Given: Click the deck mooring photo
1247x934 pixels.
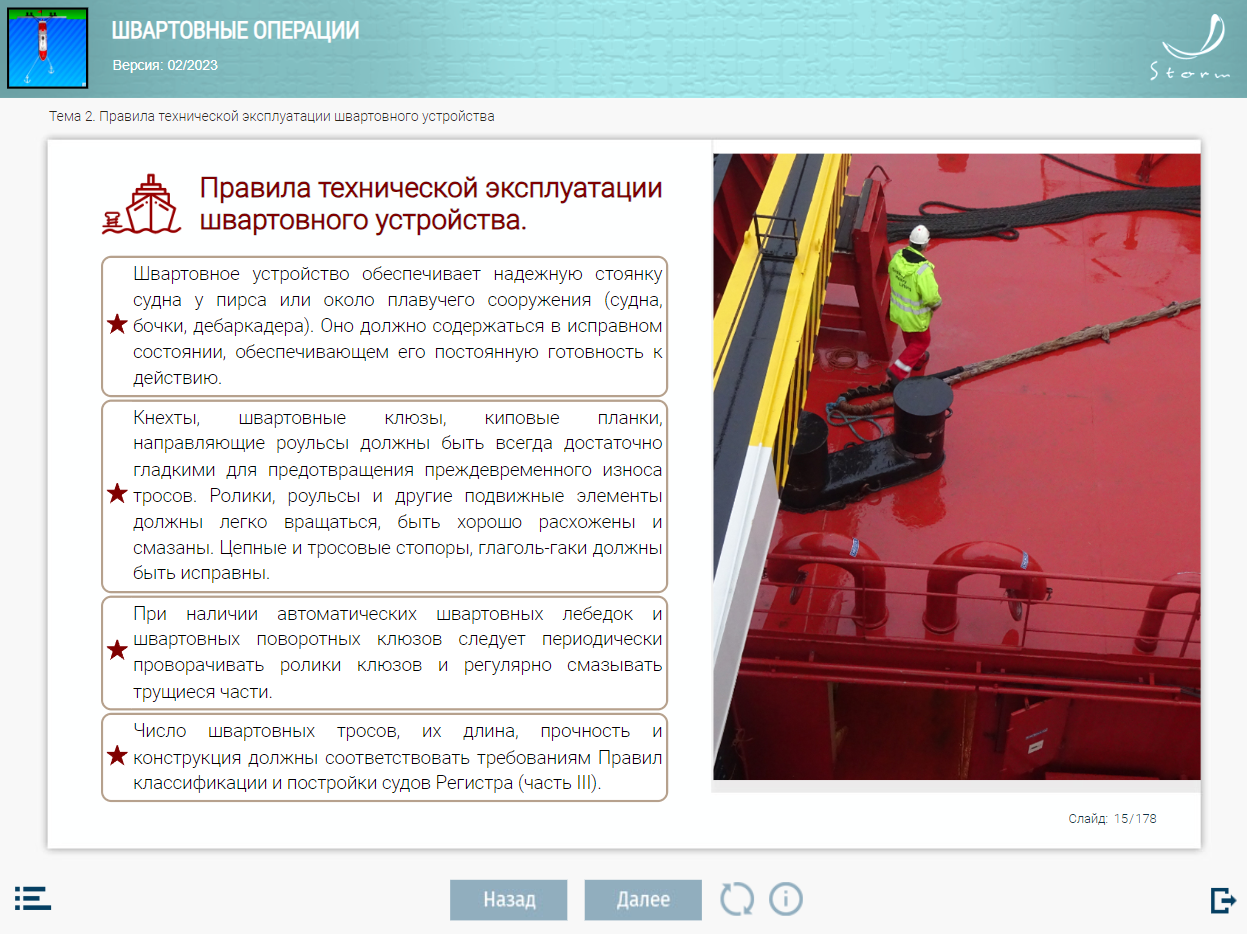Looking at the screenshot, I should point(956,466).
